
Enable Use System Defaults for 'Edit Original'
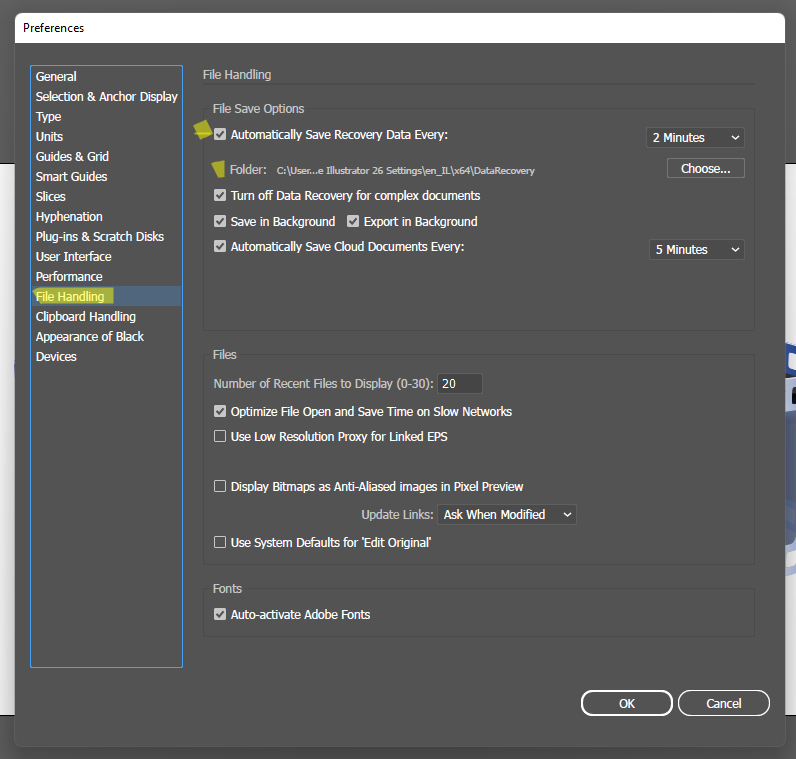(x=220, y=542)
